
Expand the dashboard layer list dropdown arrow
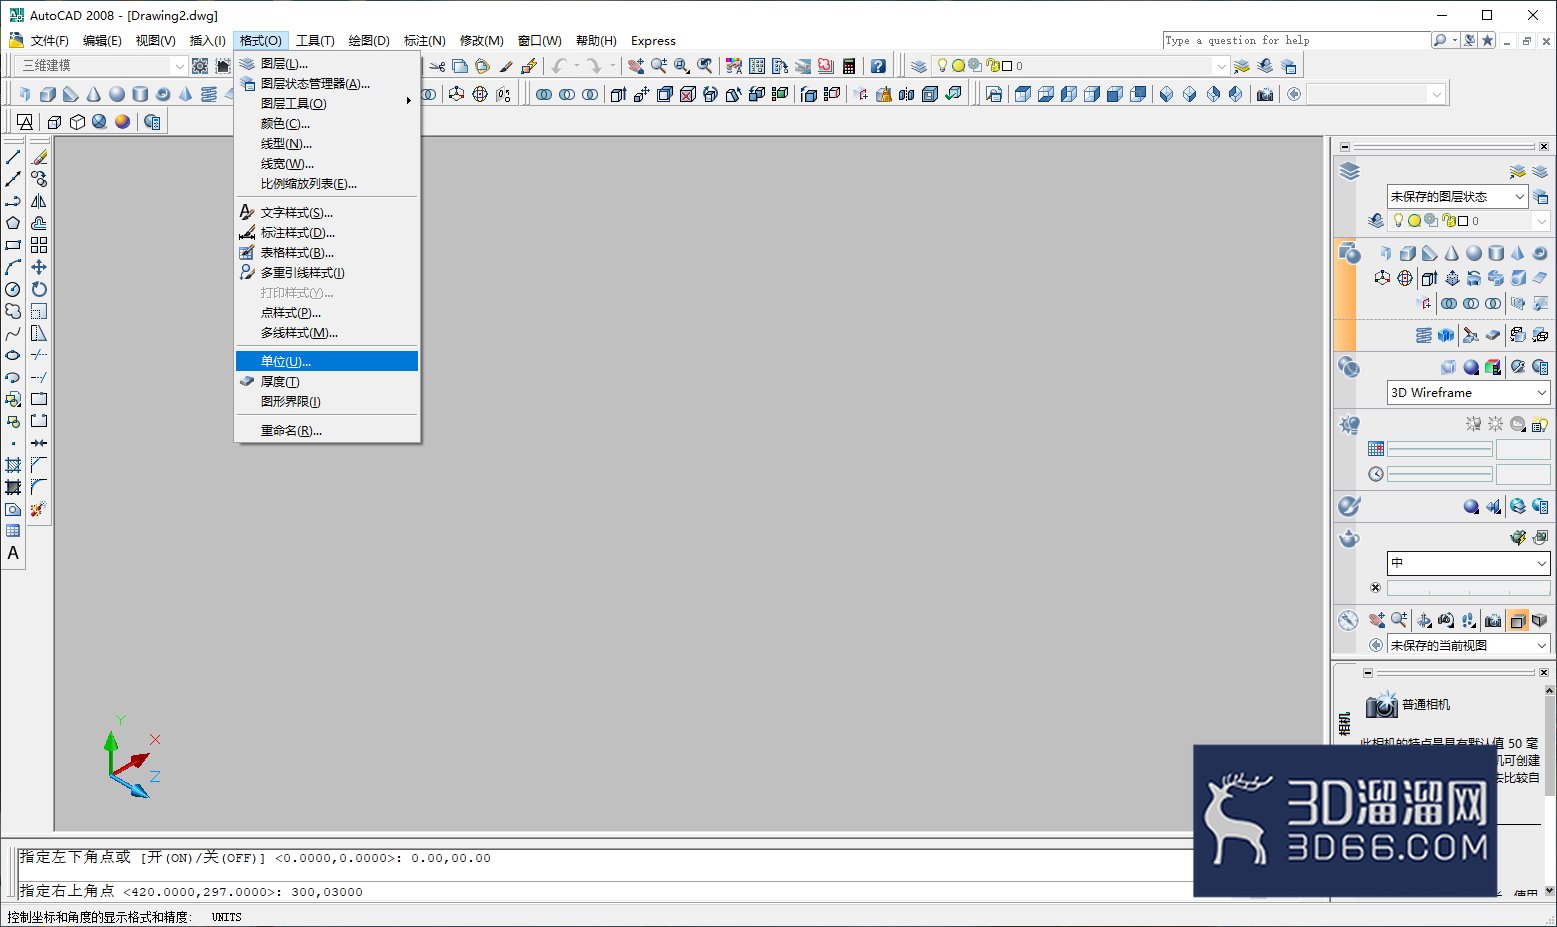point(1541,221)
